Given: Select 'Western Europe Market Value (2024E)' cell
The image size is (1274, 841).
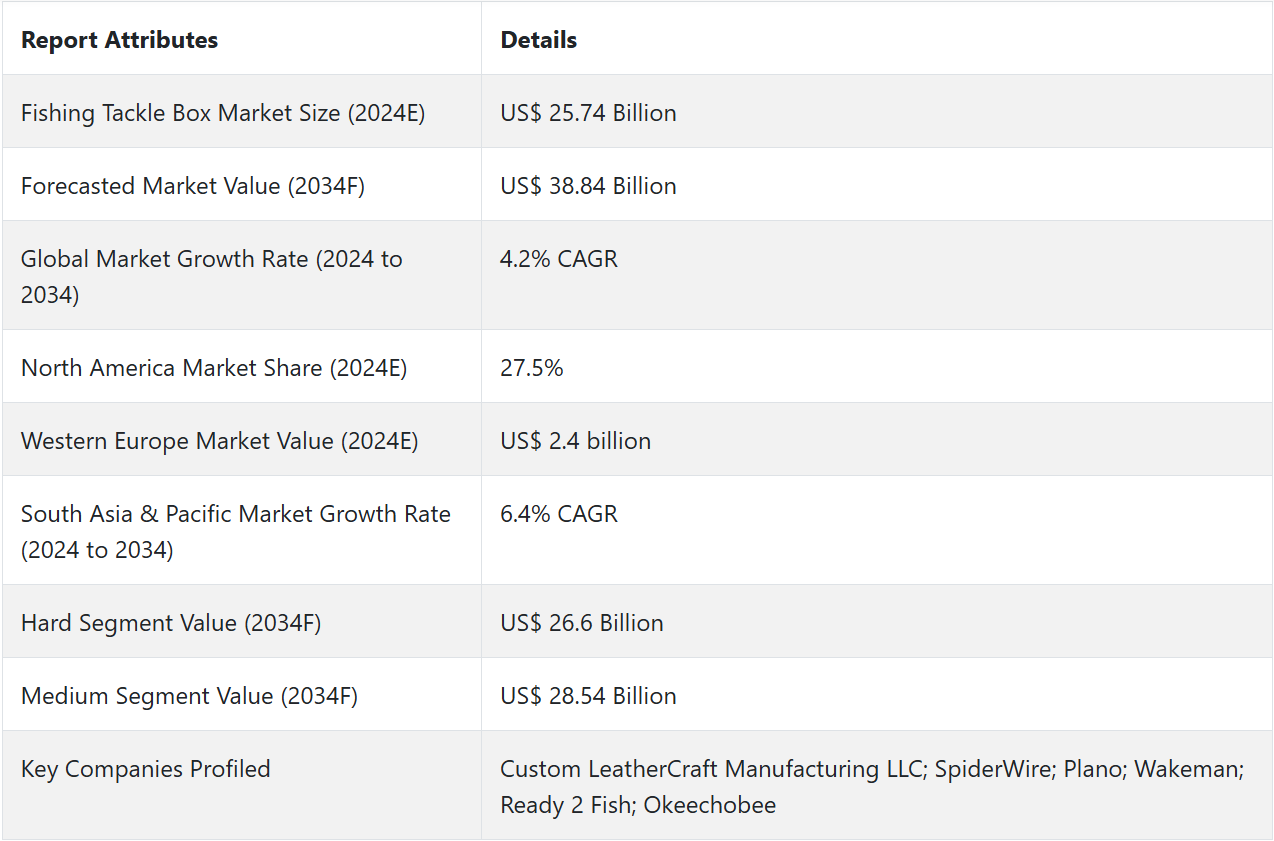Looking at the screenshot, I should (219, 441).
